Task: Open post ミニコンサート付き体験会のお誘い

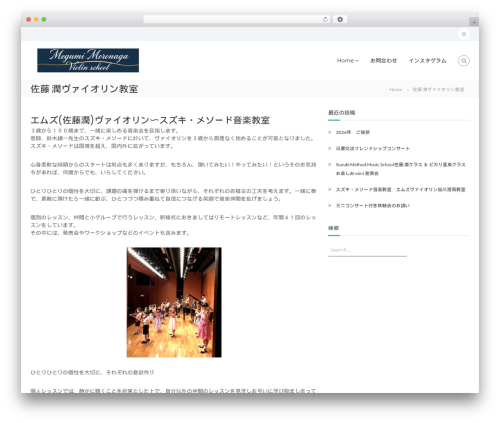Action: click(x=373, y=206)
